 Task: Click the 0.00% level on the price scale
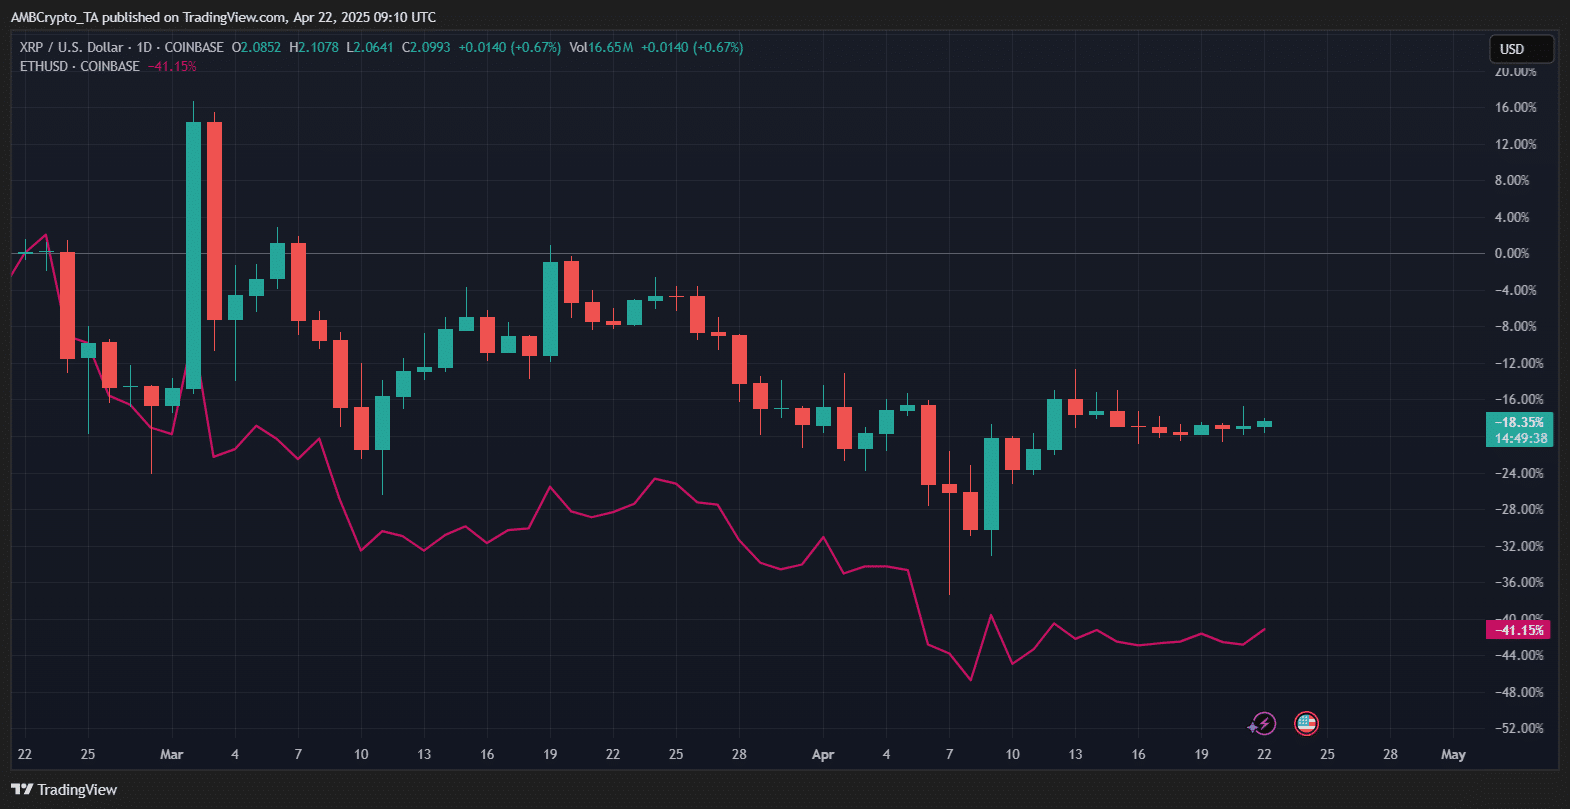tap(1511, 254)
